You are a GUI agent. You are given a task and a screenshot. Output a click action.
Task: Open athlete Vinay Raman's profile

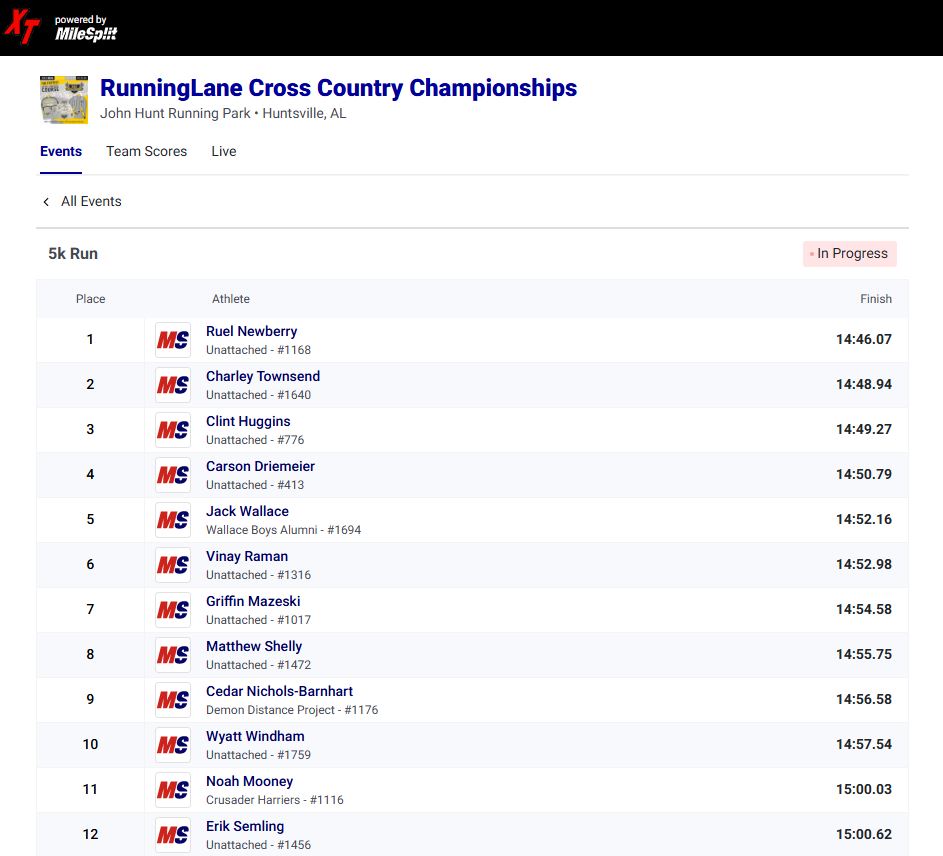coord(247,556)
